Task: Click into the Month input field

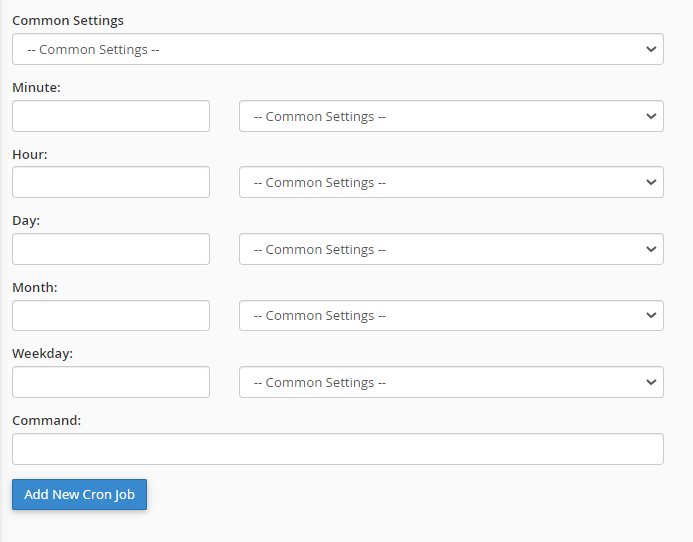Action: (x=111, y=316)
